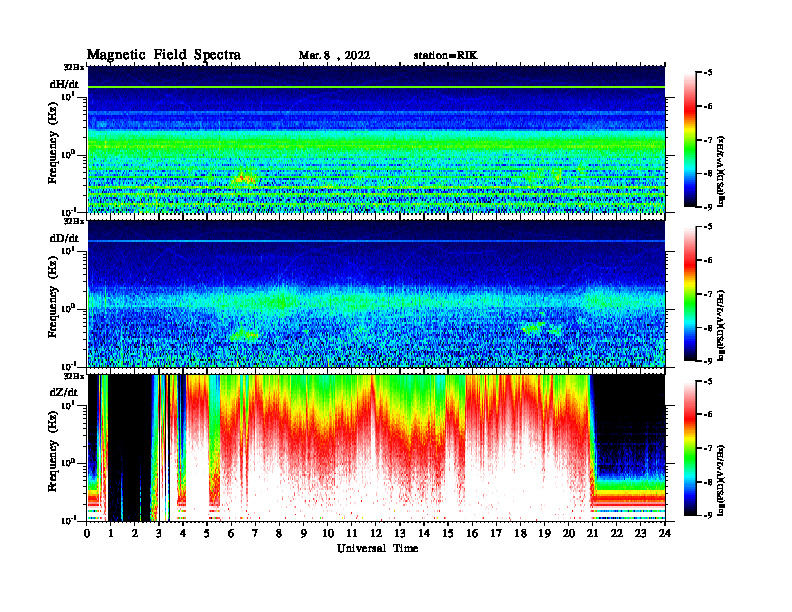This screenshot has height=612, width=792.
Task: Click hour 12 on the Universal Time axis
Action: click(x=376, y=533)
